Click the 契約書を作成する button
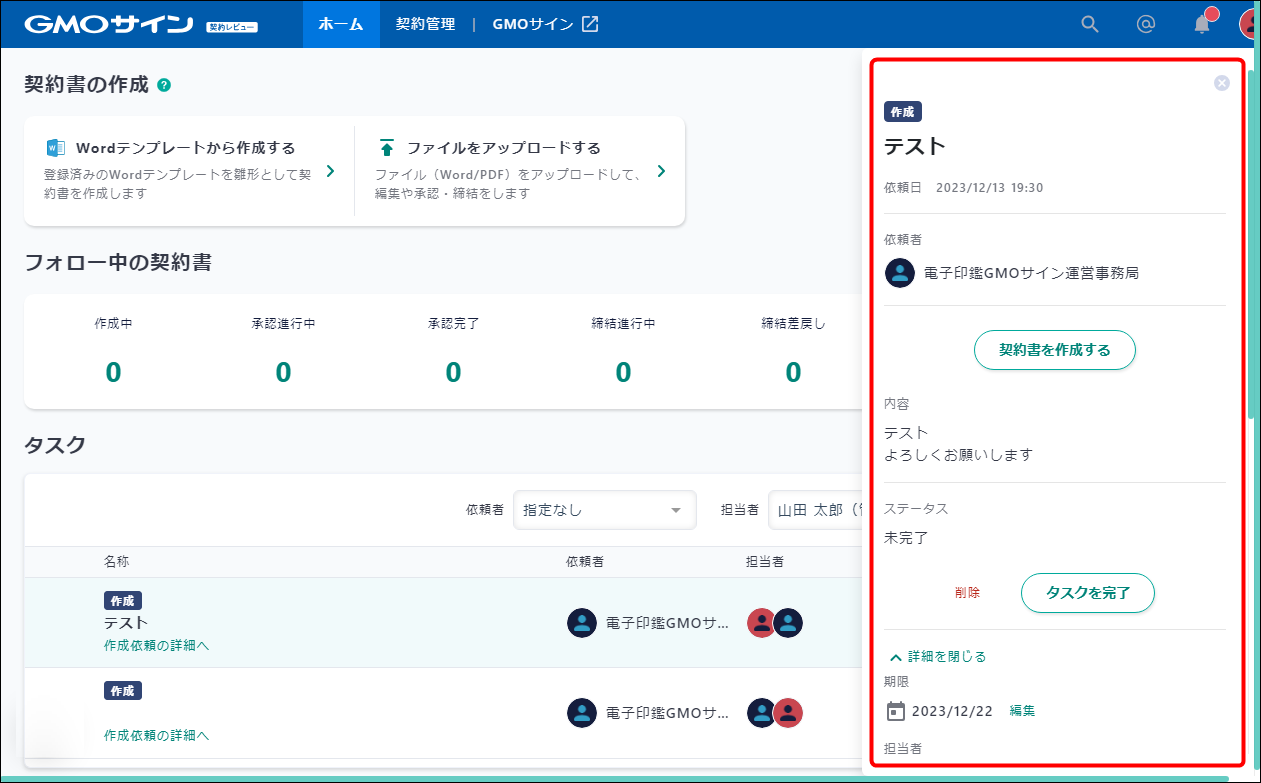1261x783 pixels. pos(1054,350)
